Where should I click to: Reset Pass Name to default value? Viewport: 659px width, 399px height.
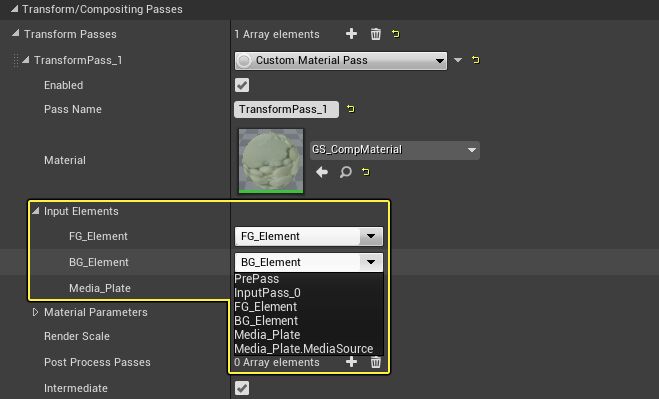tap(351, 109)
